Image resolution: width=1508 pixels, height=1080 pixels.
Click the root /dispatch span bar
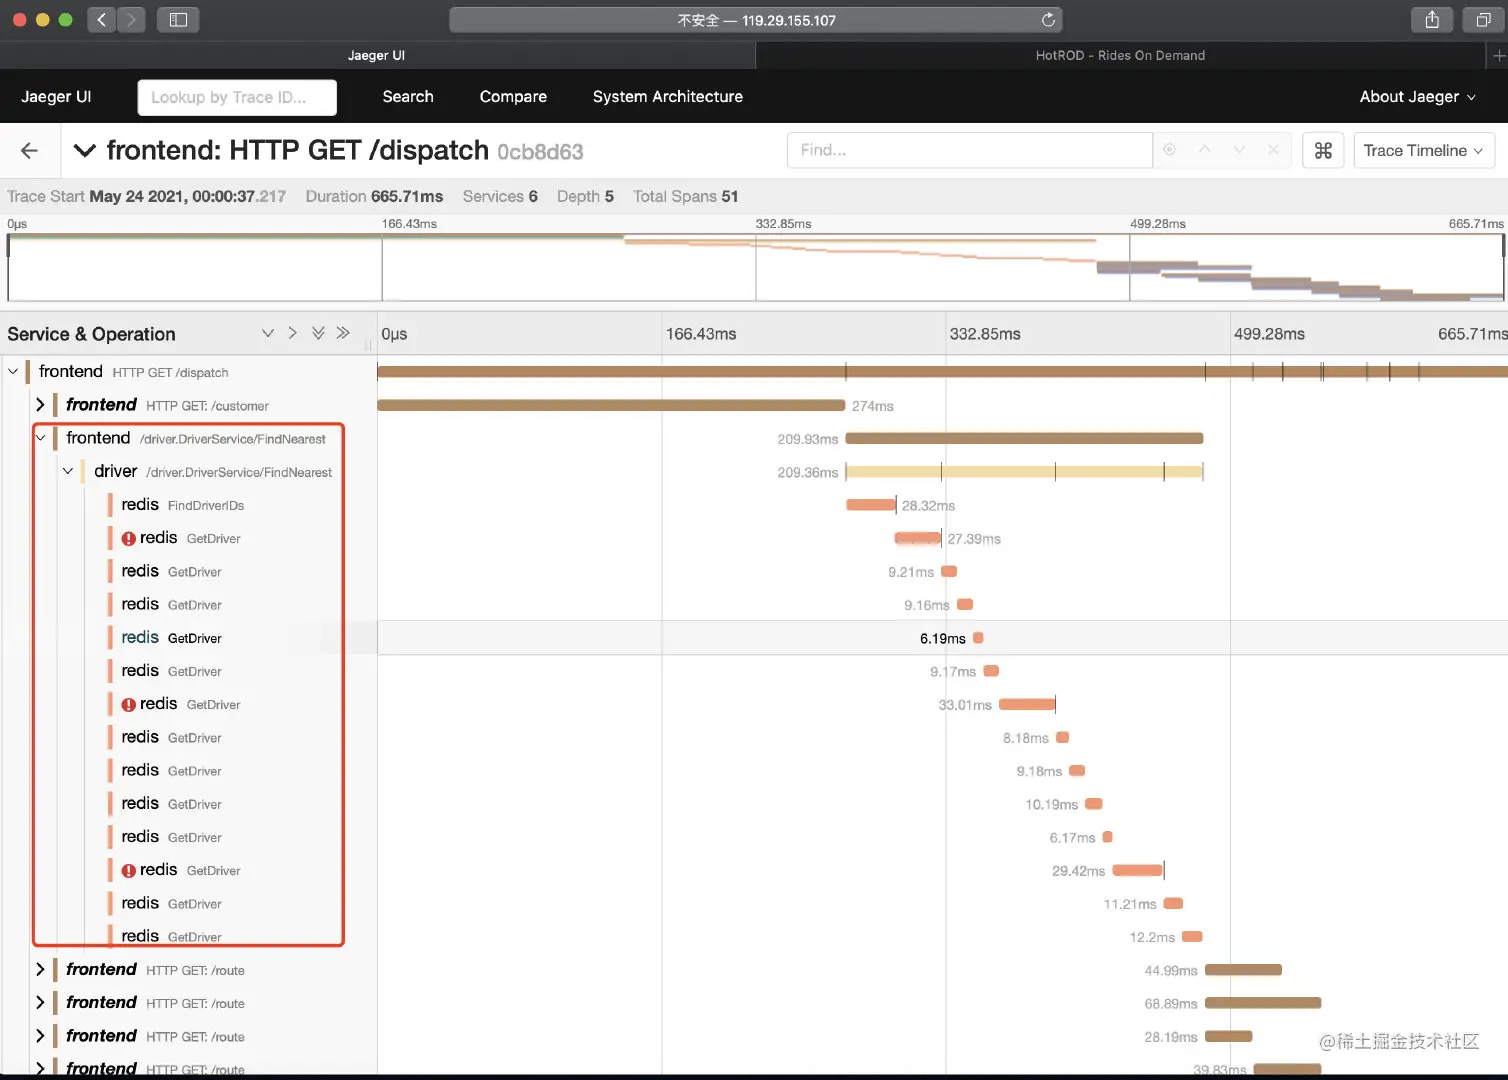(x=942, y=371)
